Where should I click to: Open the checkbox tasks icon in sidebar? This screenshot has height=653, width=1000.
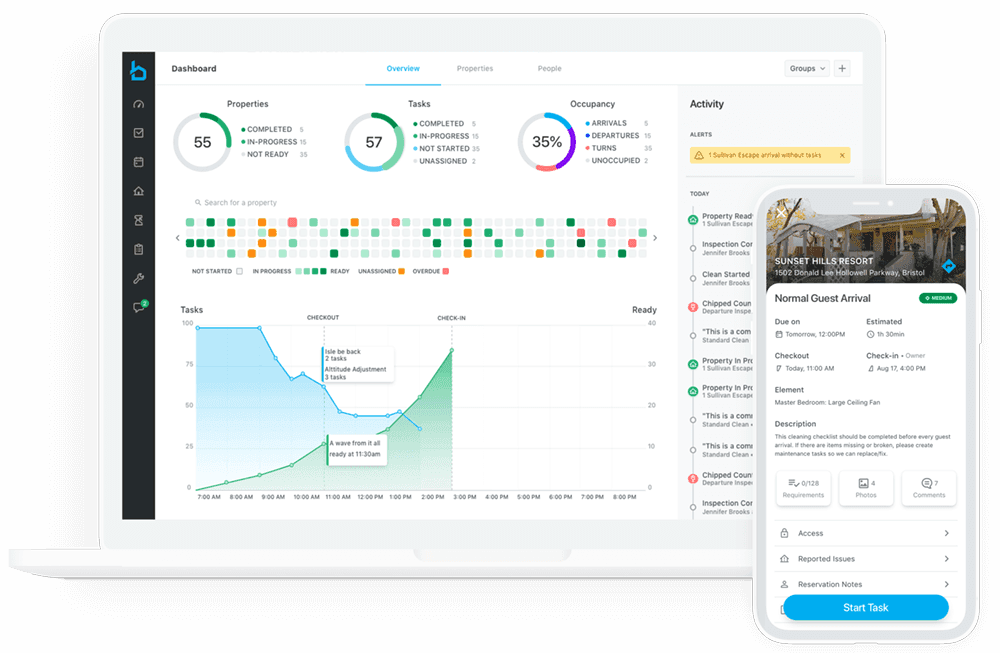139,133
